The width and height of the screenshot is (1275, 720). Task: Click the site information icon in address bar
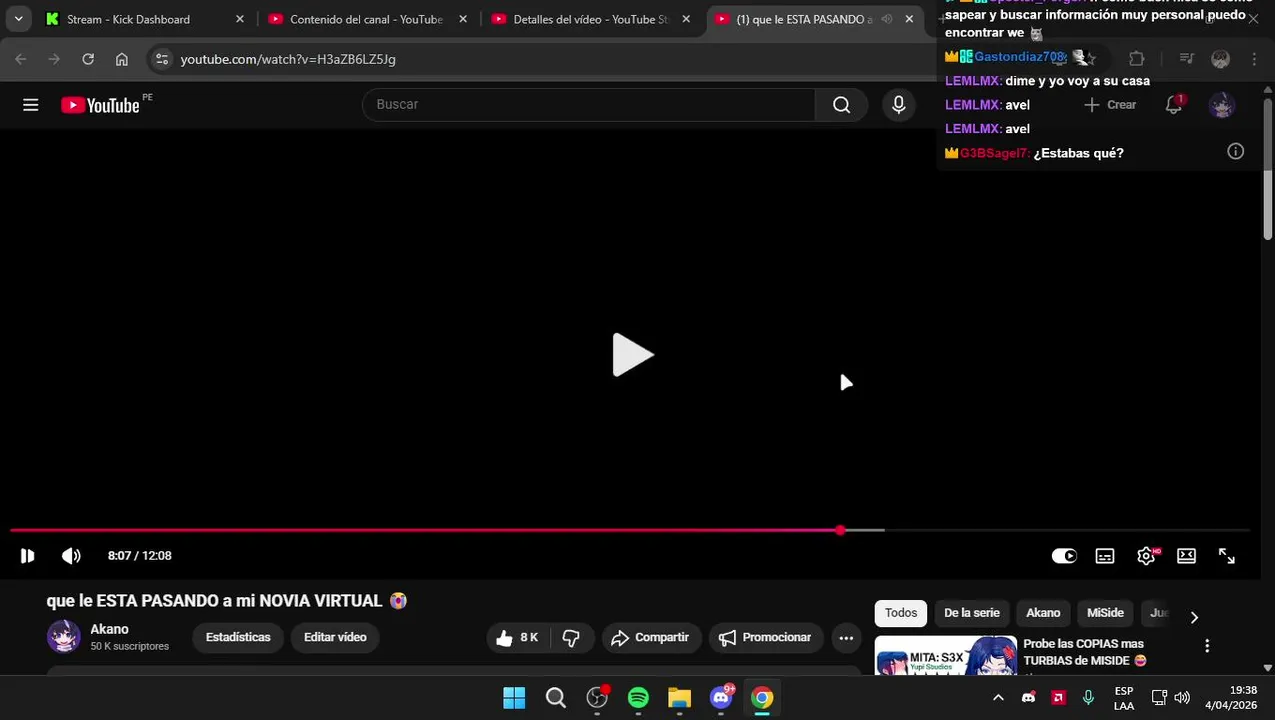point(162,59)
